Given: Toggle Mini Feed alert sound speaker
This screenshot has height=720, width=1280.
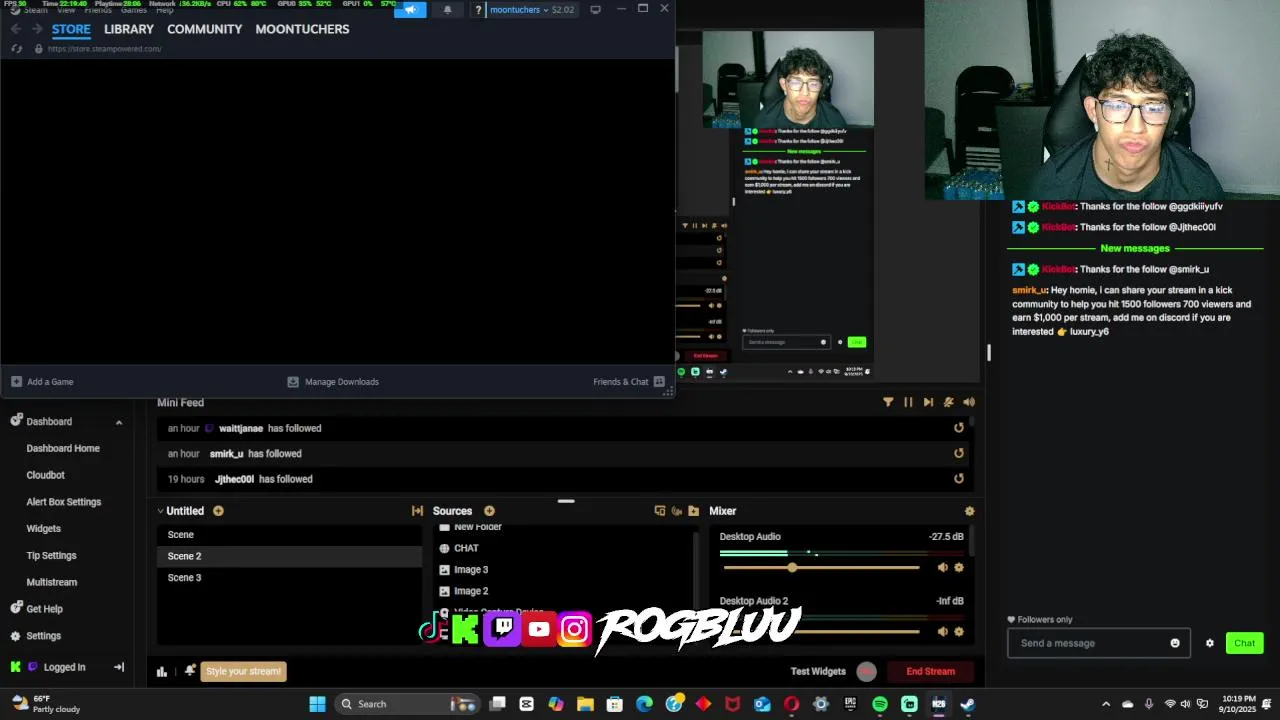Looking at the screenshot, I should point(968,402).
